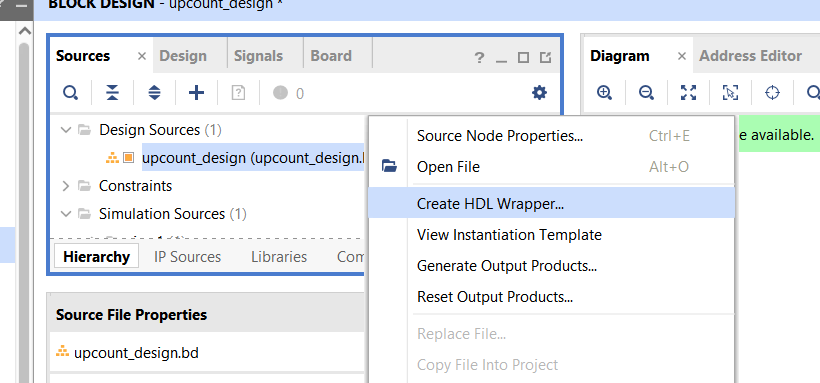The width and height of the screenshot is (820, 383).
Task: Zoom to fit the Diagram
Action: coord(689,93)
